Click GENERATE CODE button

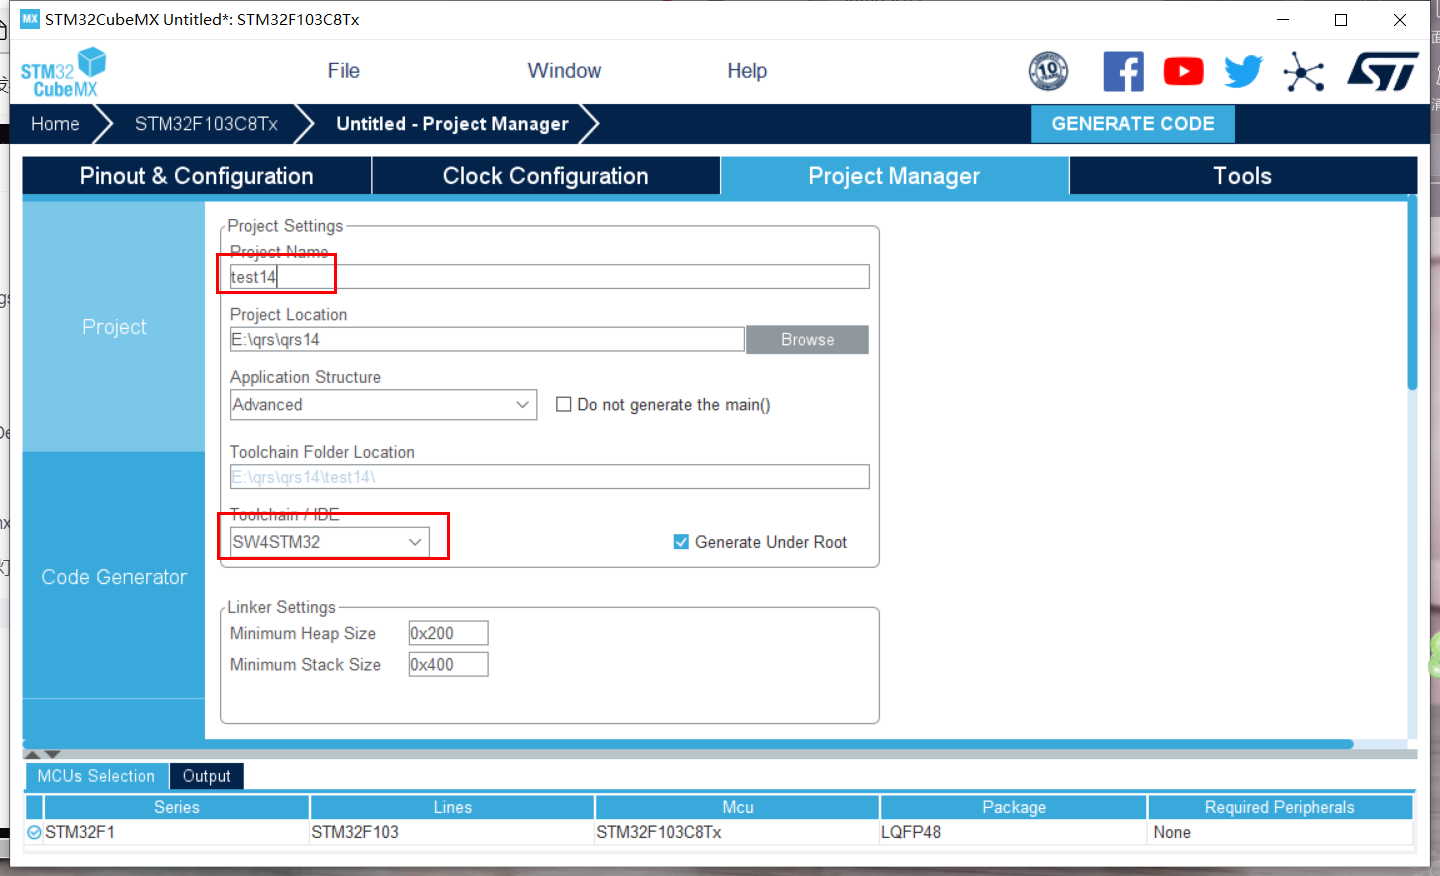[1132, 124]
